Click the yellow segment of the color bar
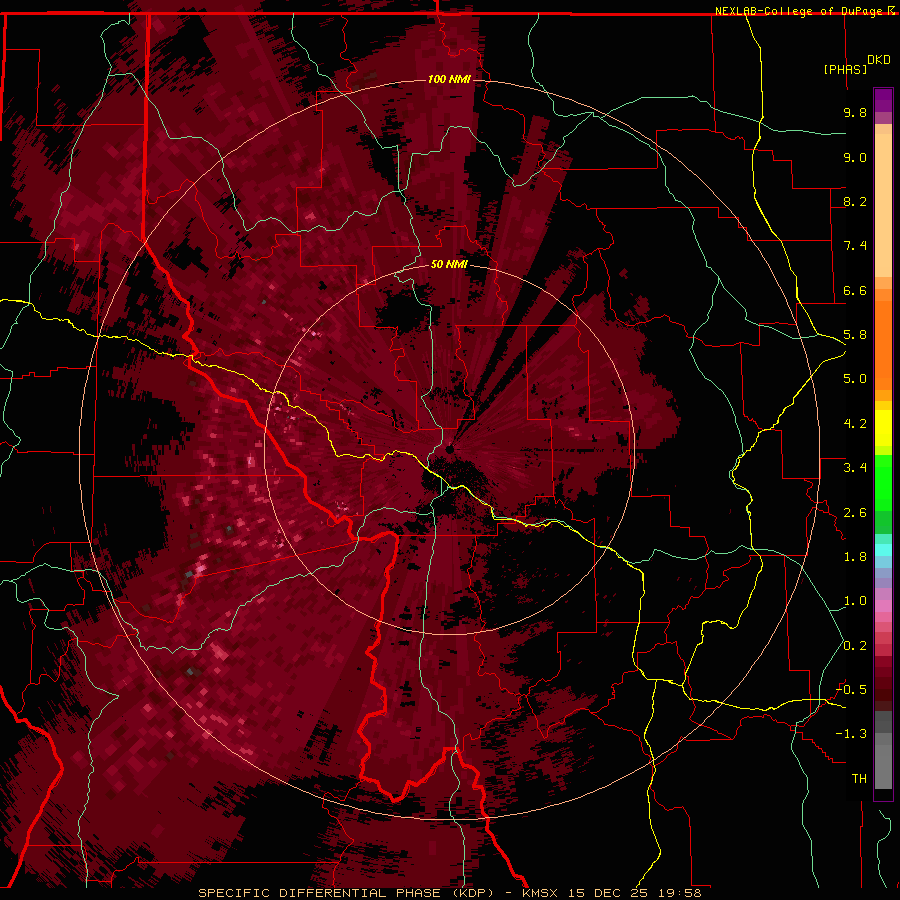The image size is (900, 900). pyautogui.click(x=883, y=428)
